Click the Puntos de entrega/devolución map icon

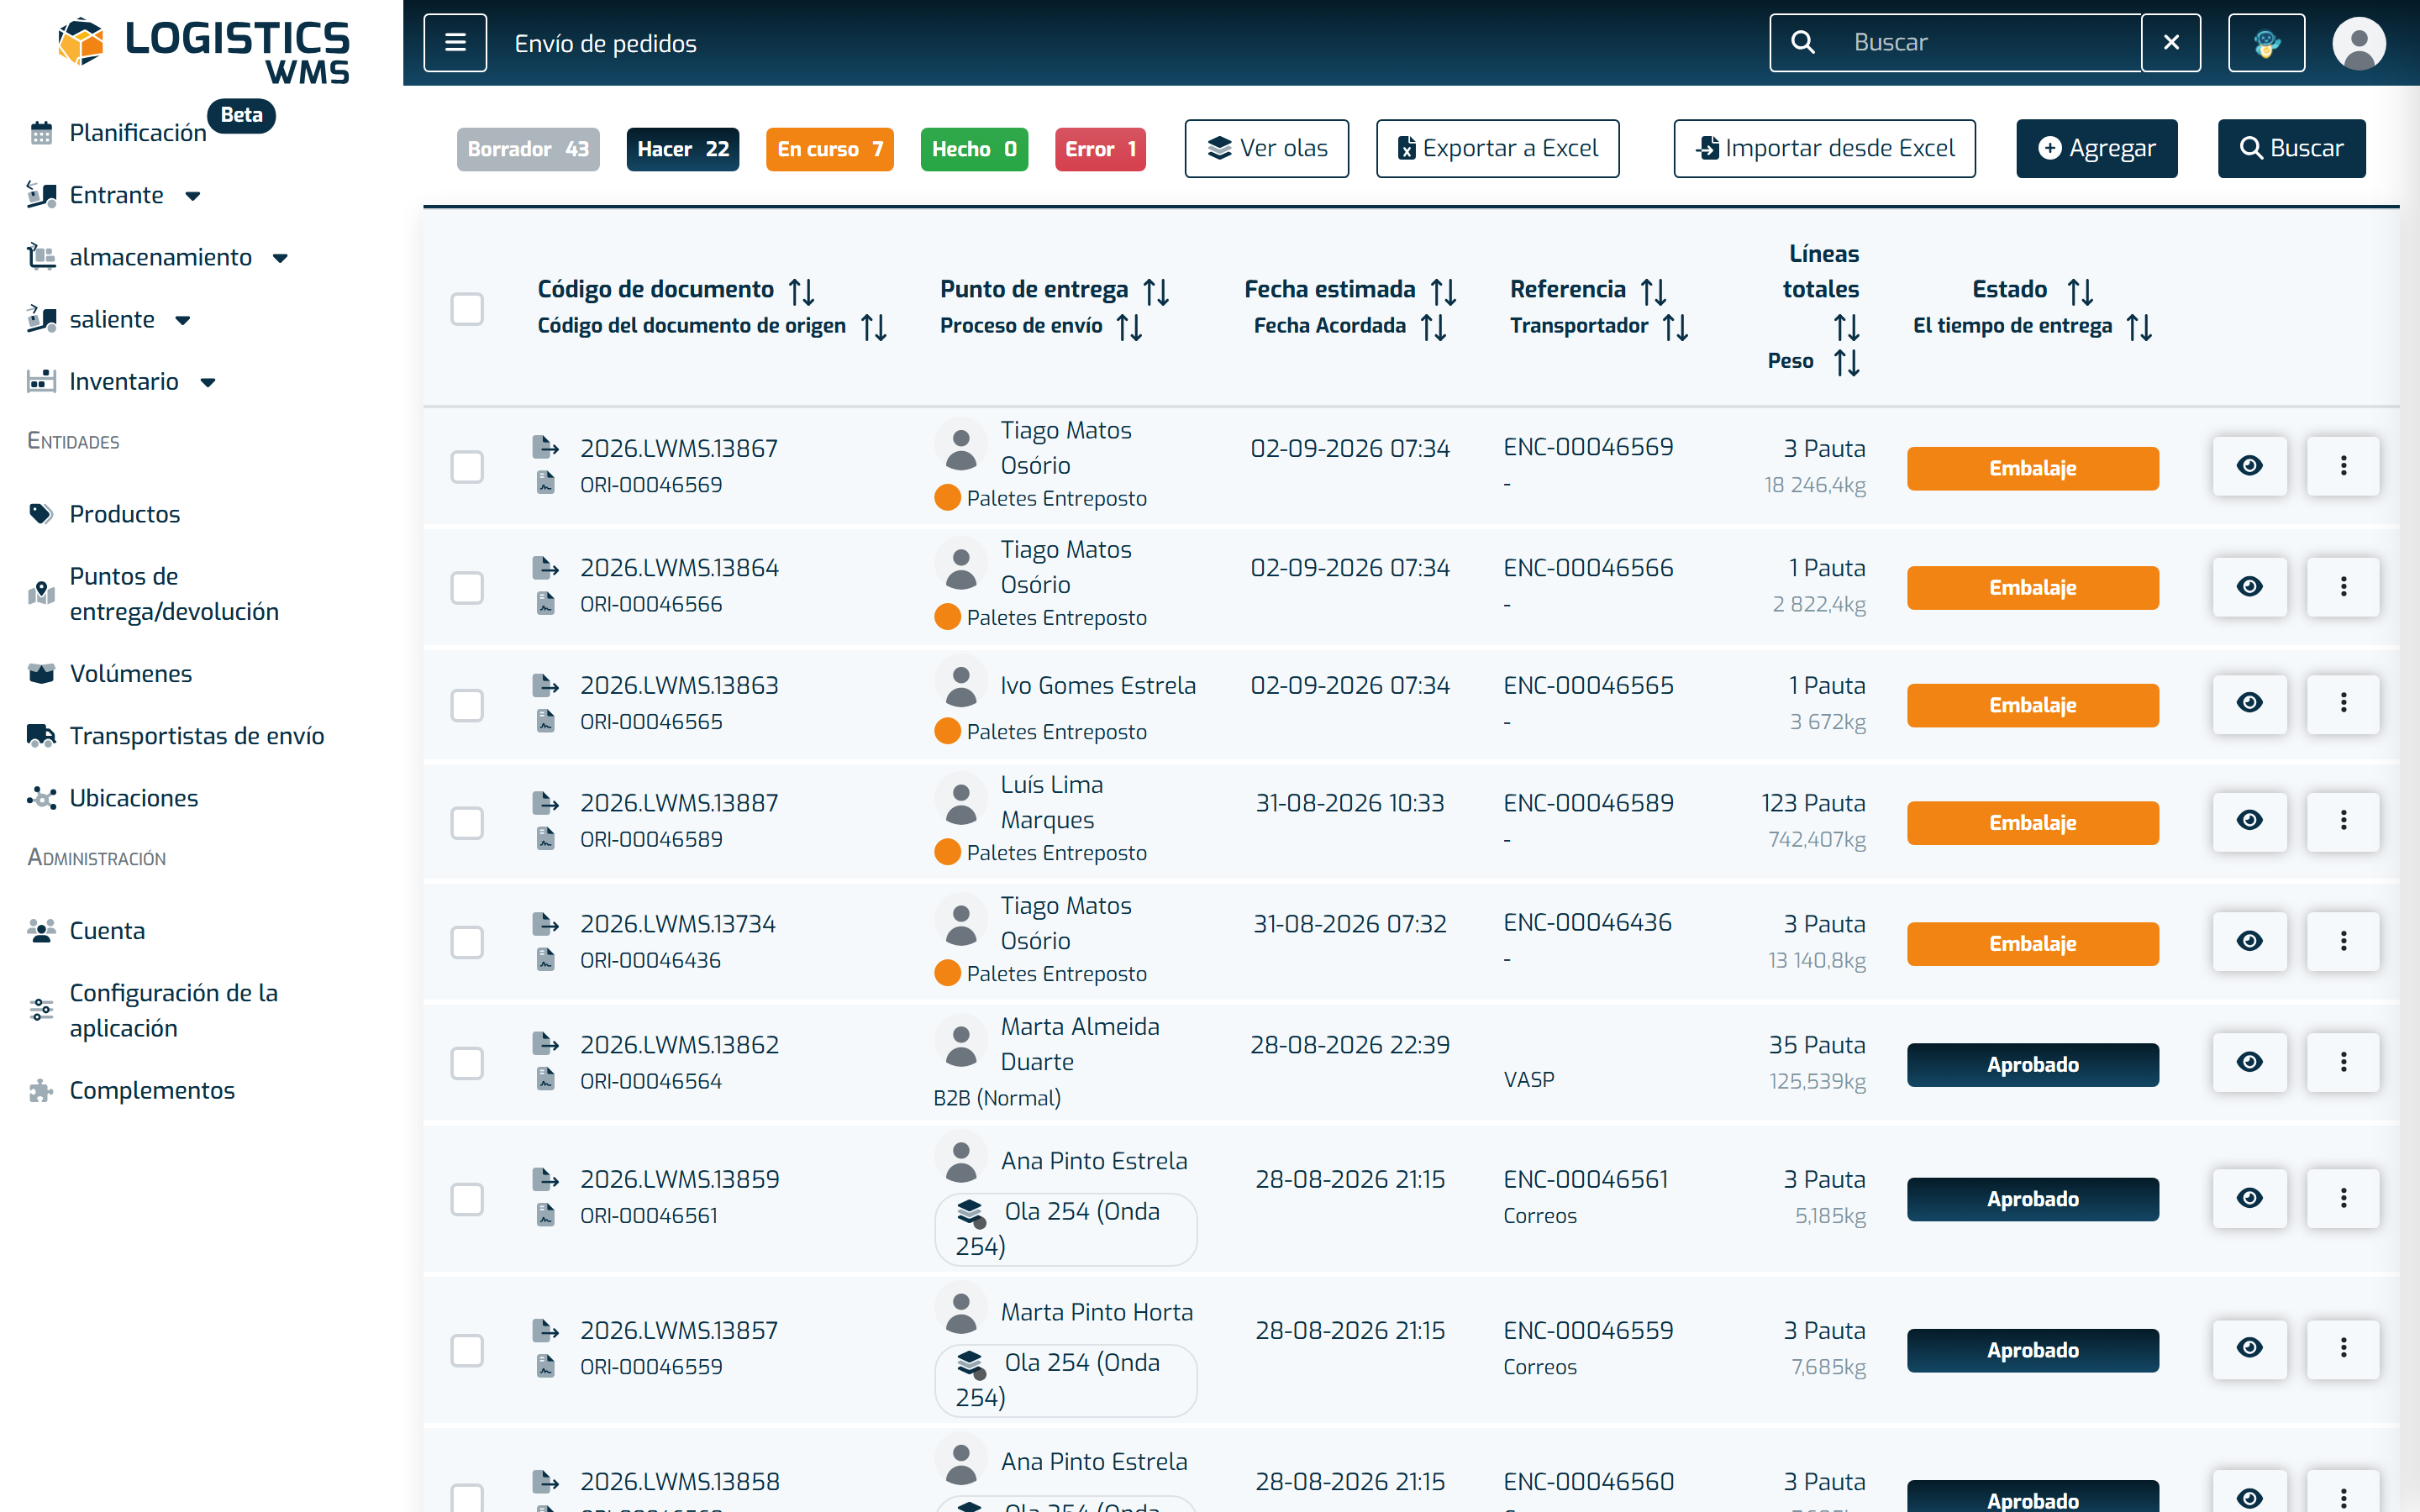[x=41, y=593]
